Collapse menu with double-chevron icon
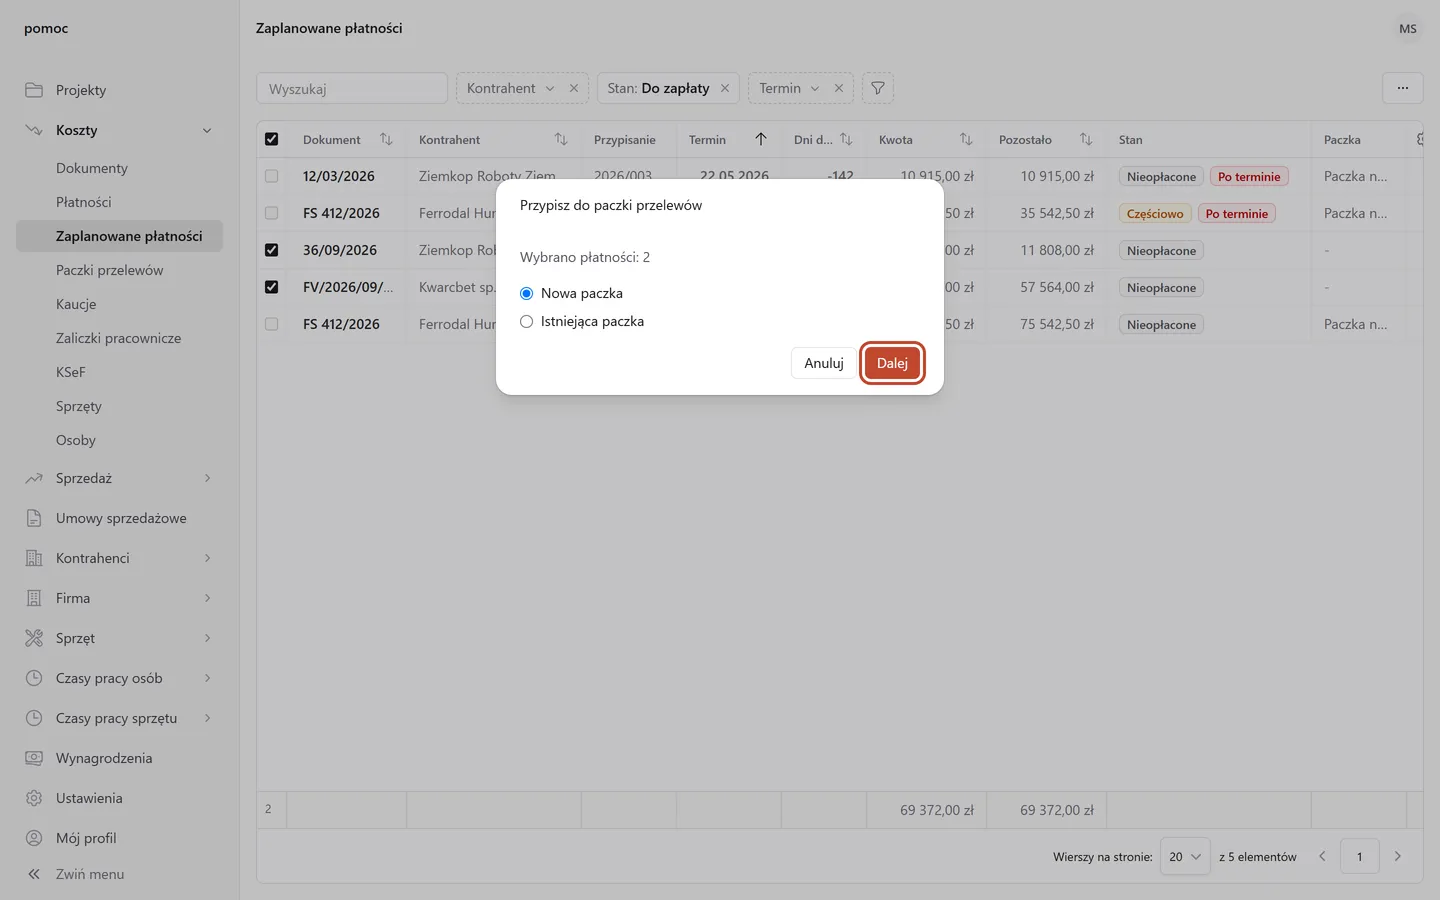Screen dimensions: 1440x900 click(x=34, y=874)
